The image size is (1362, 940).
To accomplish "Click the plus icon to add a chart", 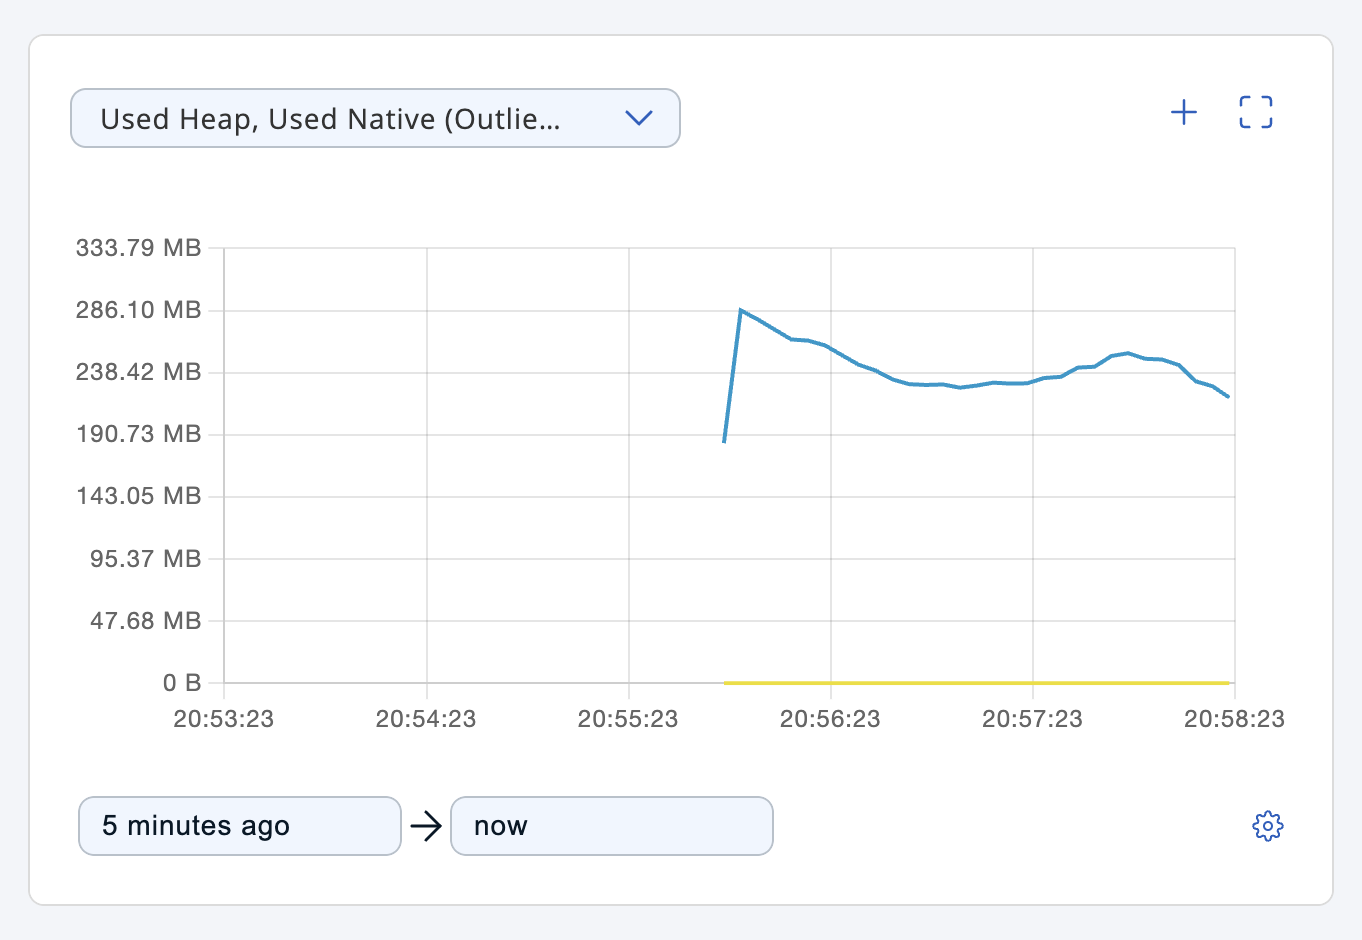I will tap(1184, 112).
